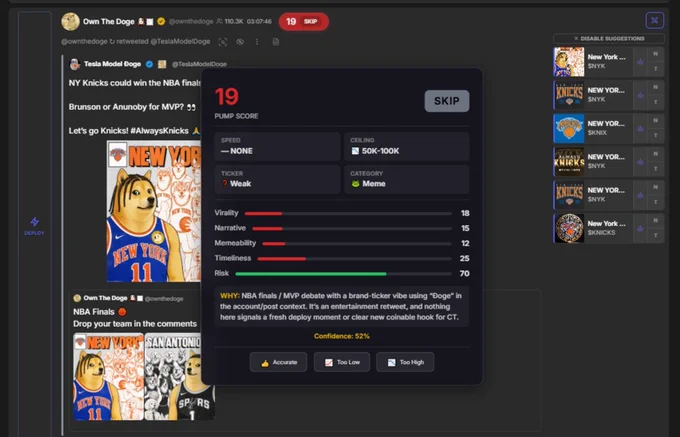Click the N button on the Always Knicks $NYK suggestion

(x=655, y=154)
